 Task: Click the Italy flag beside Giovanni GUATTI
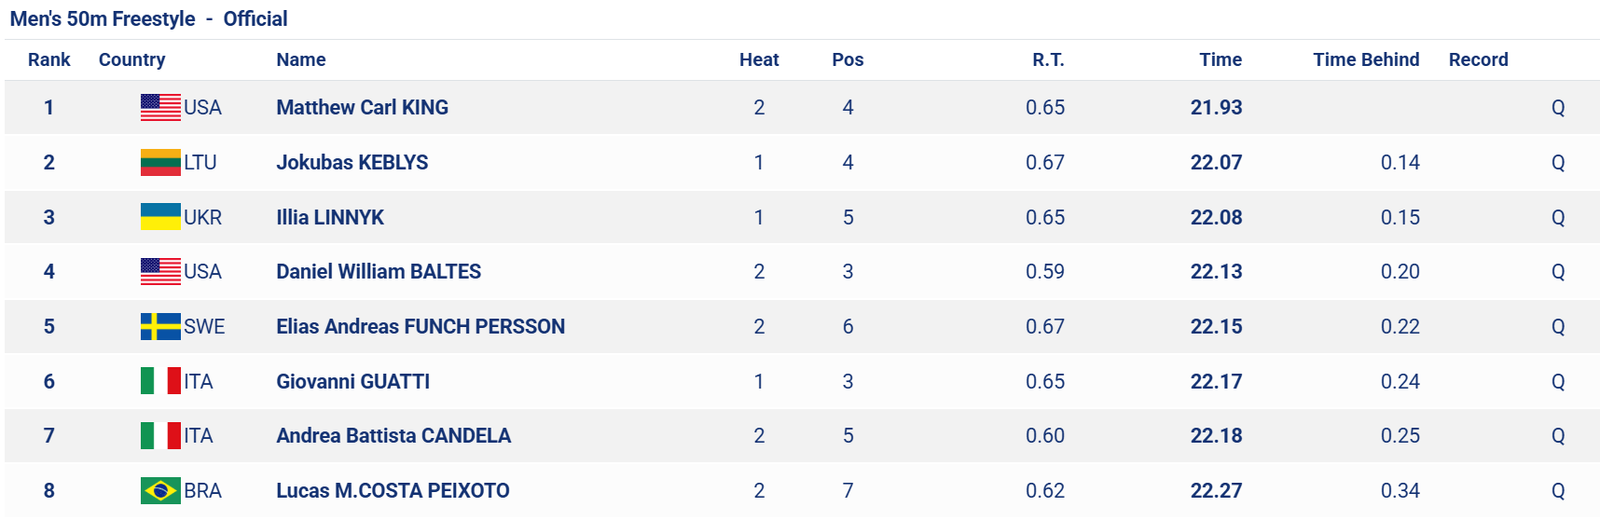coord(160,381)
